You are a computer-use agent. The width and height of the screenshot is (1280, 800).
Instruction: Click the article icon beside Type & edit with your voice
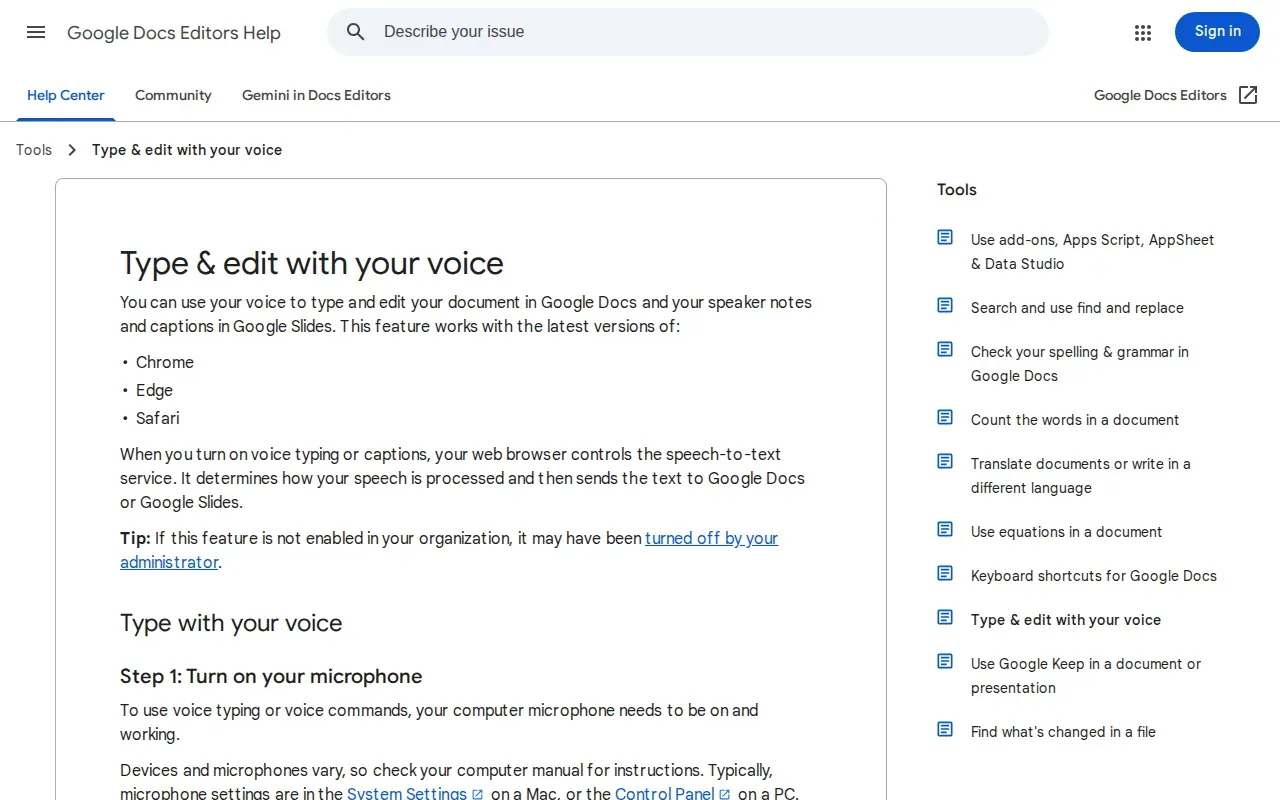point(945,617)
